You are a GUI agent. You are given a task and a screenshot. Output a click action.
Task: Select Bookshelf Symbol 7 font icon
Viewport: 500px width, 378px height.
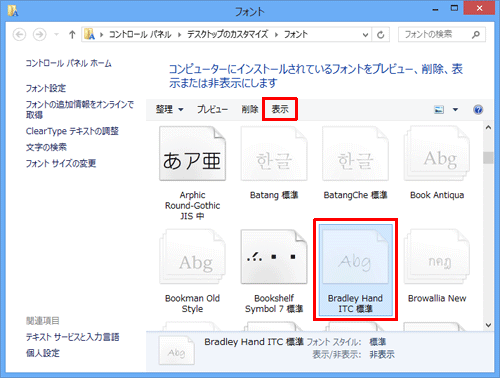pos(274,257)
